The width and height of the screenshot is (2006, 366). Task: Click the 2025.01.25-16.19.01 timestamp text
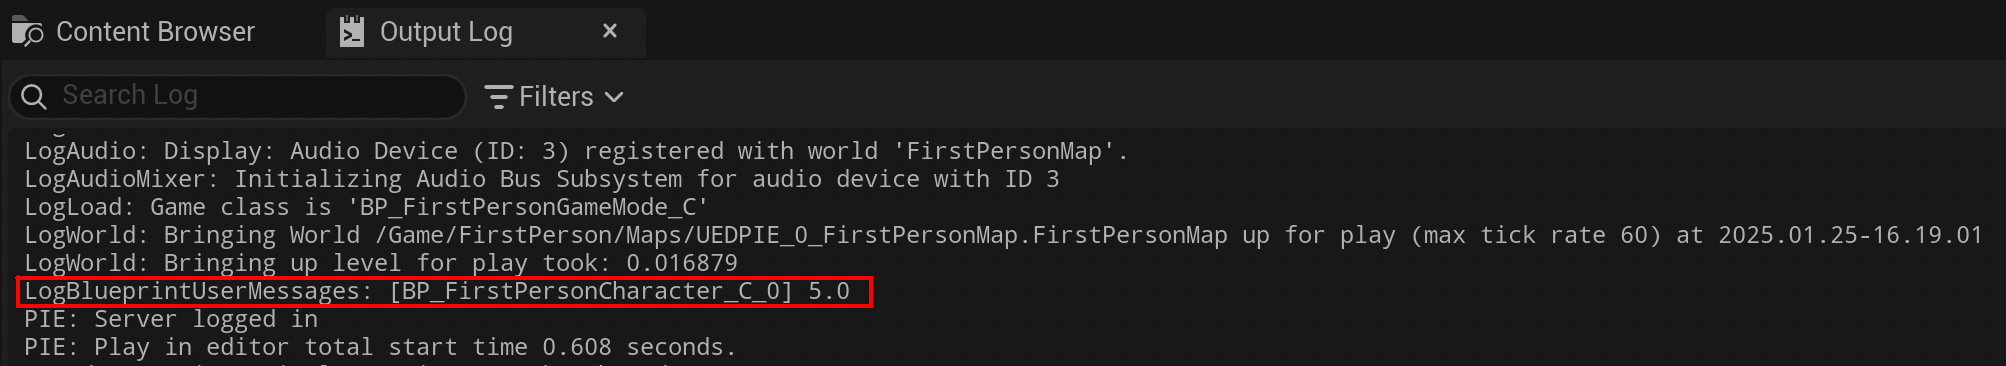(1850, 235)
